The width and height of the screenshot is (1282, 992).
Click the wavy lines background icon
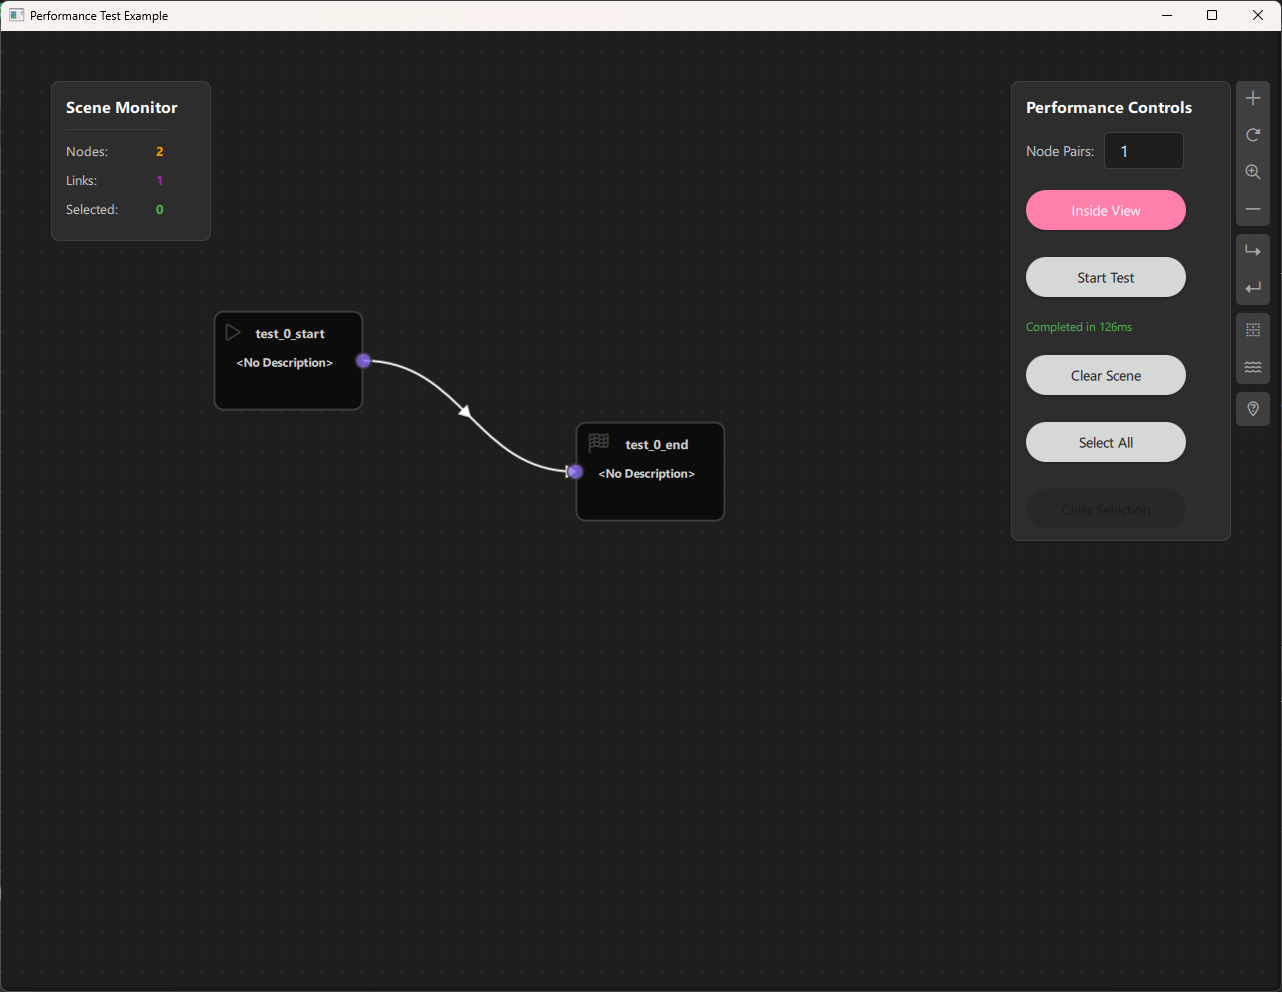point(1252,366)
